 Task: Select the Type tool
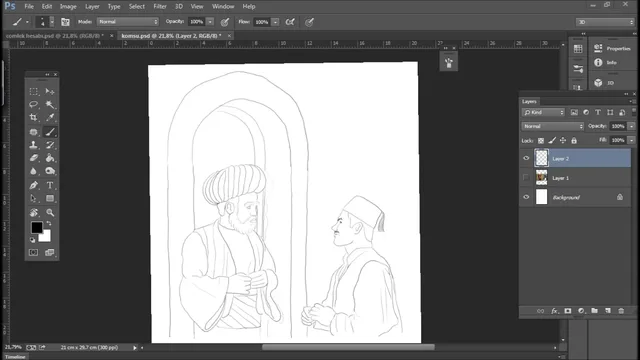point(50,185)
